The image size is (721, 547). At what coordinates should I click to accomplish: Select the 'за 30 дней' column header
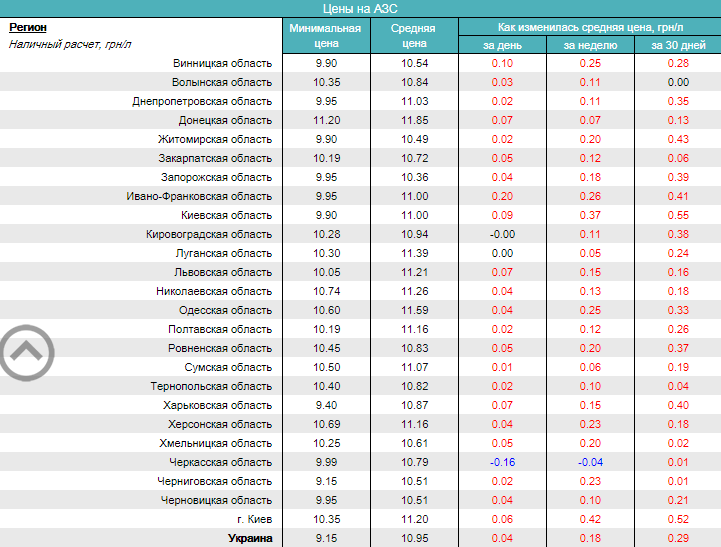click(678, 45)
